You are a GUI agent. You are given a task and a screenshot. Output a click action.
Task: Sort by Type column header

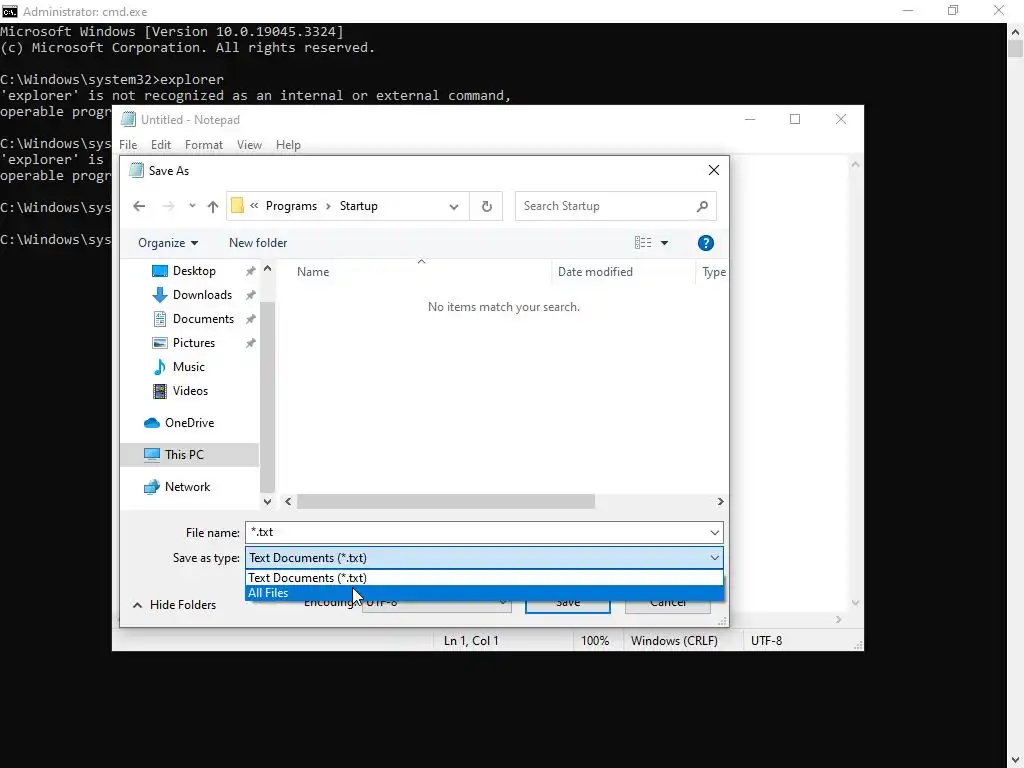coord(713,272)
